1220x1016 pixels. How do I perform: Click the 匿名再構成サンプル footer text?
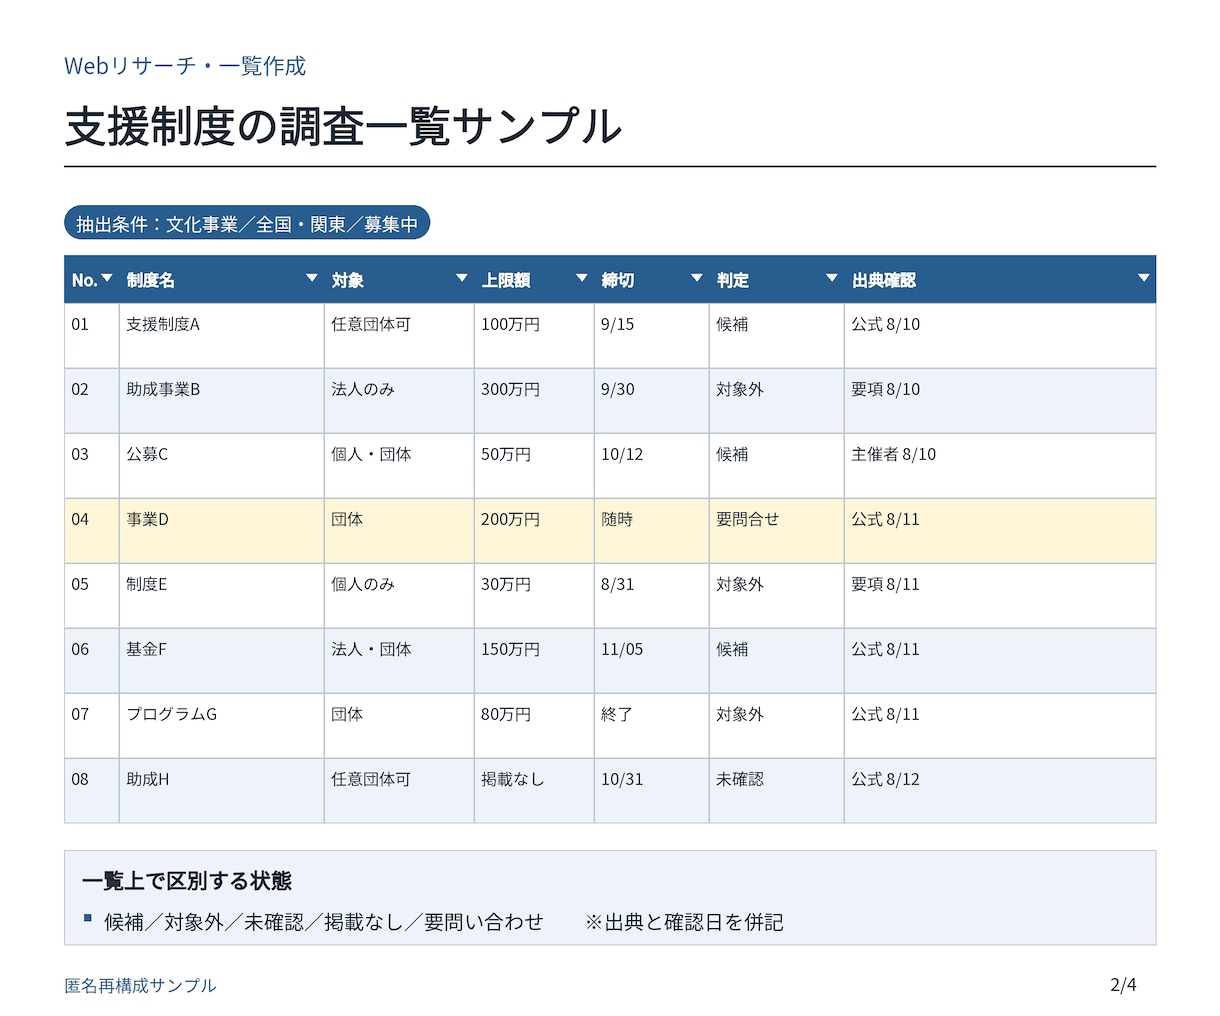140,985
